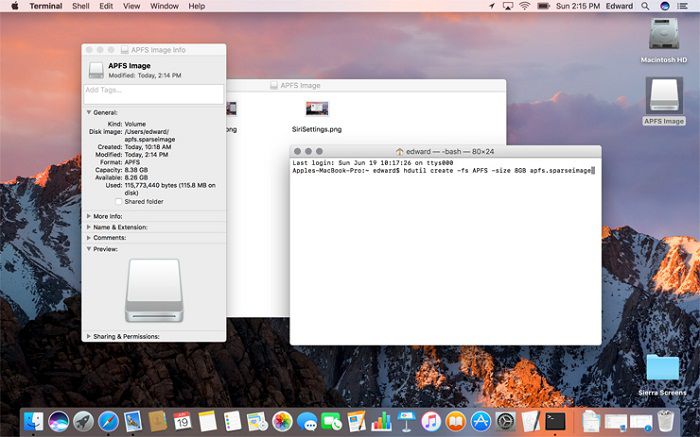
Task: Open iBooks orange book icon
Action: click(456, 421)
